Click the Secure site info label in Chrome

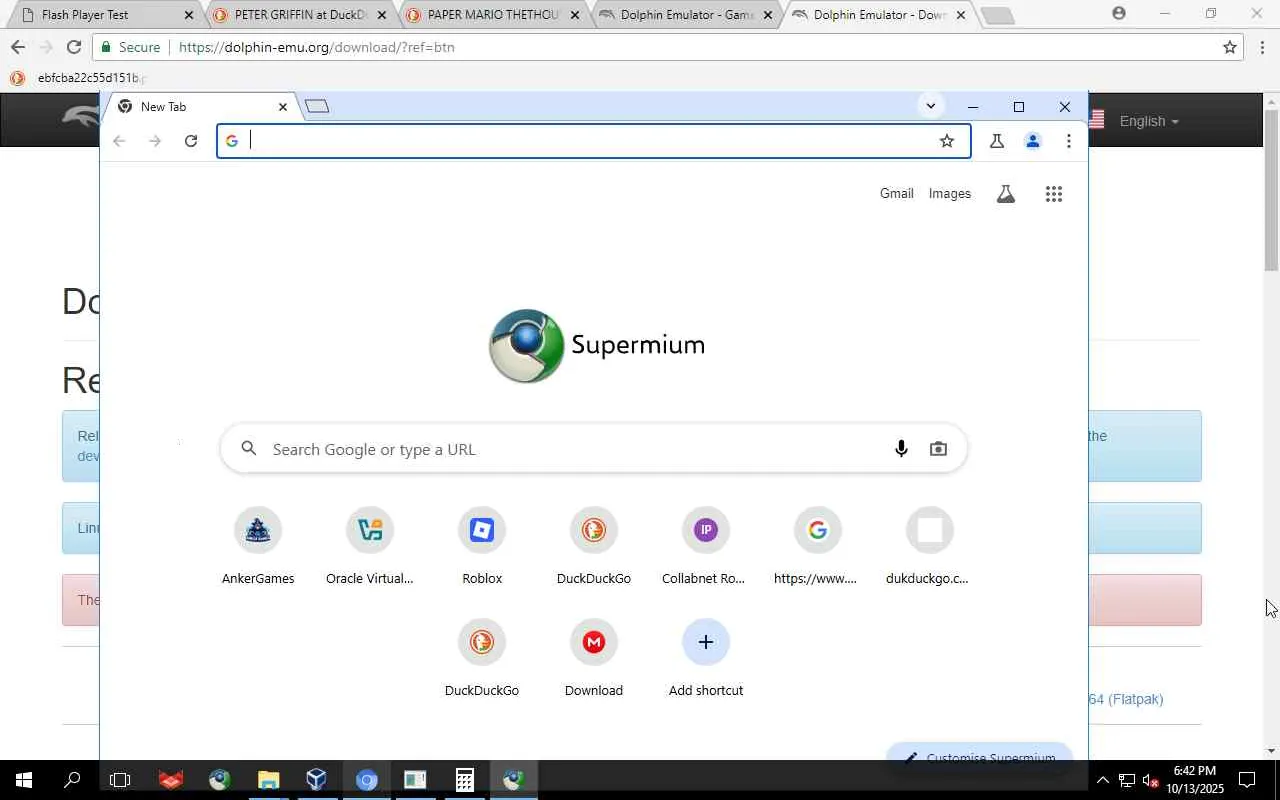coord(130,47)
